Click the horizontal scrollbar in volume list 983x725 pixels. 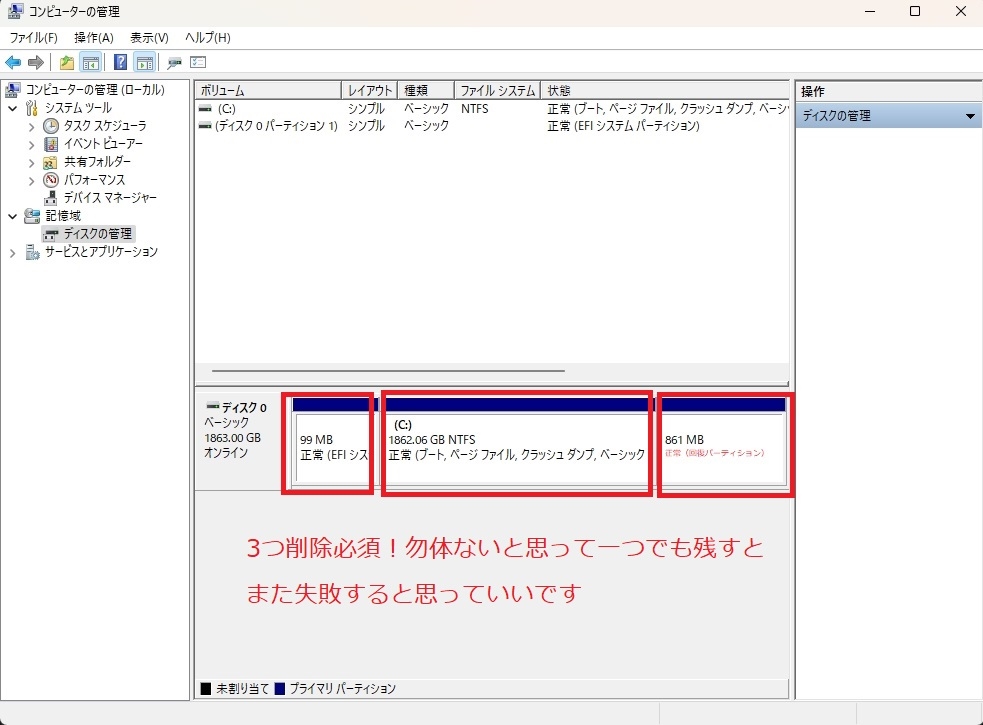(x=389, y=371)
